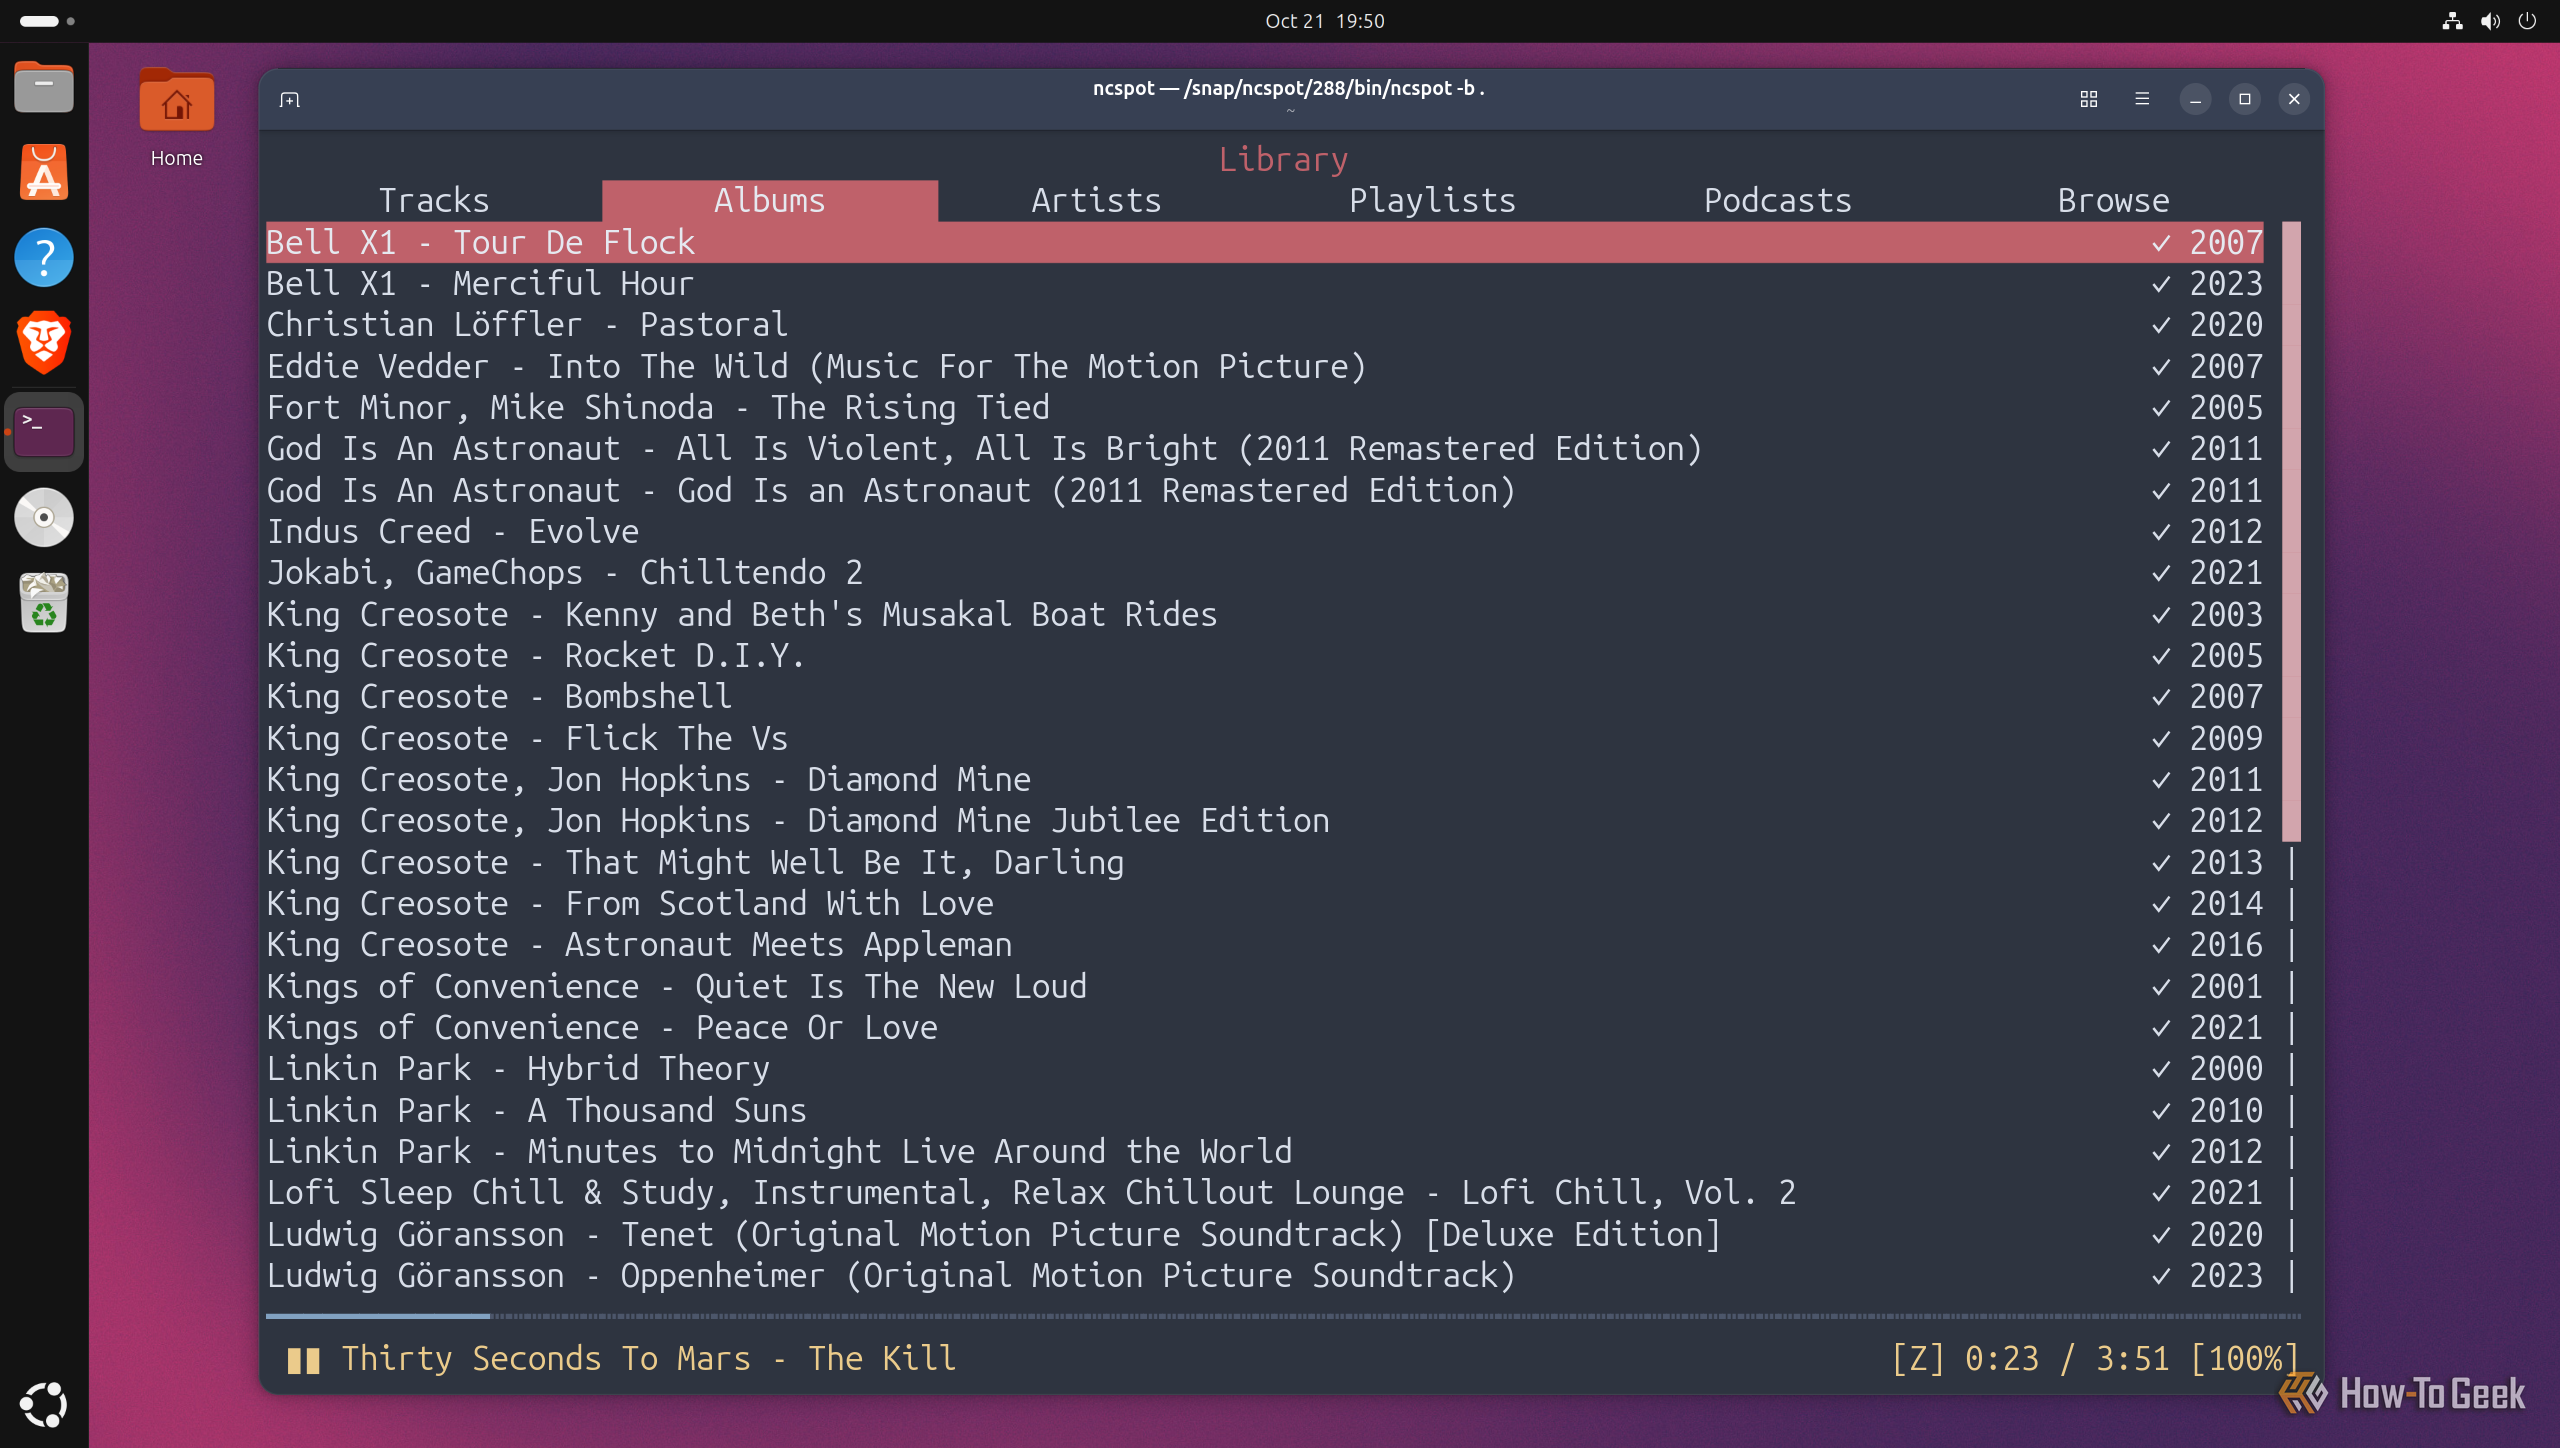Open the Help icon in the dock
This screenshot has height=1448, width=2560.
[44, 257]
